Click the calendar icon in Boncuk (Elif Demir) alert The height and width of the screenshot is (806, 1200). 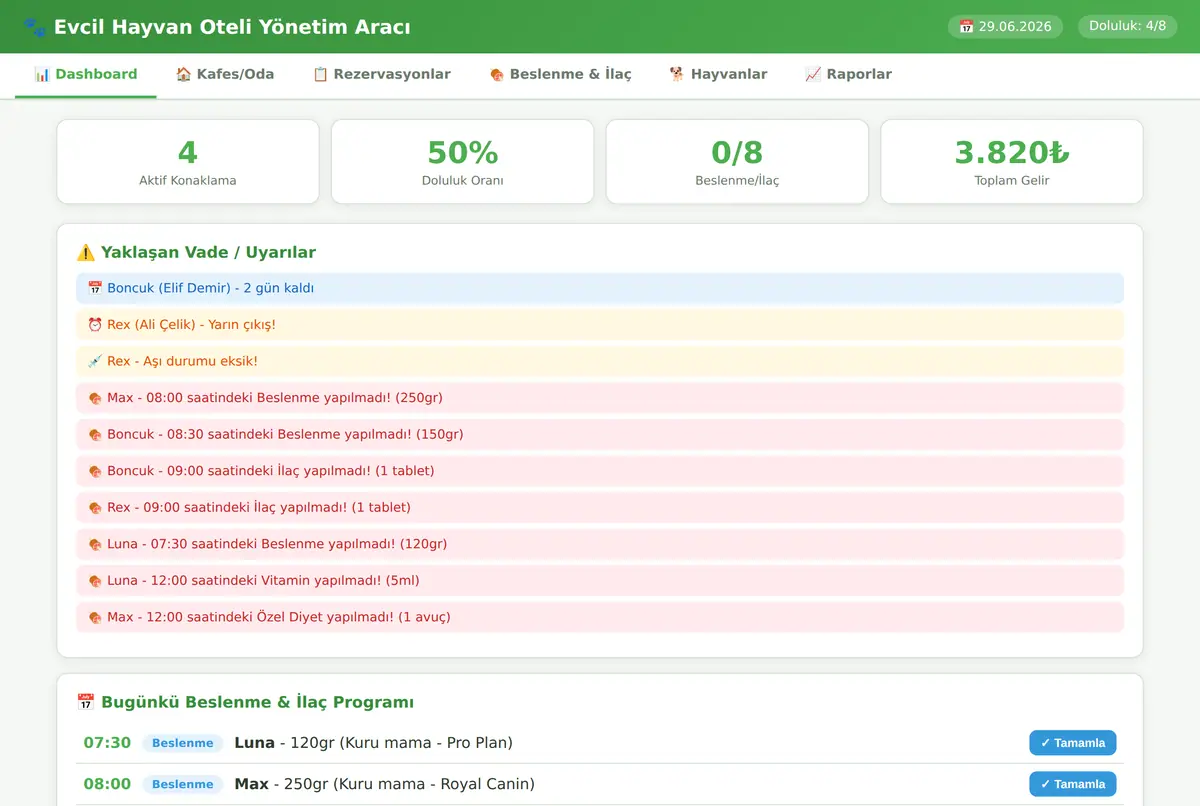coord(95,288)
